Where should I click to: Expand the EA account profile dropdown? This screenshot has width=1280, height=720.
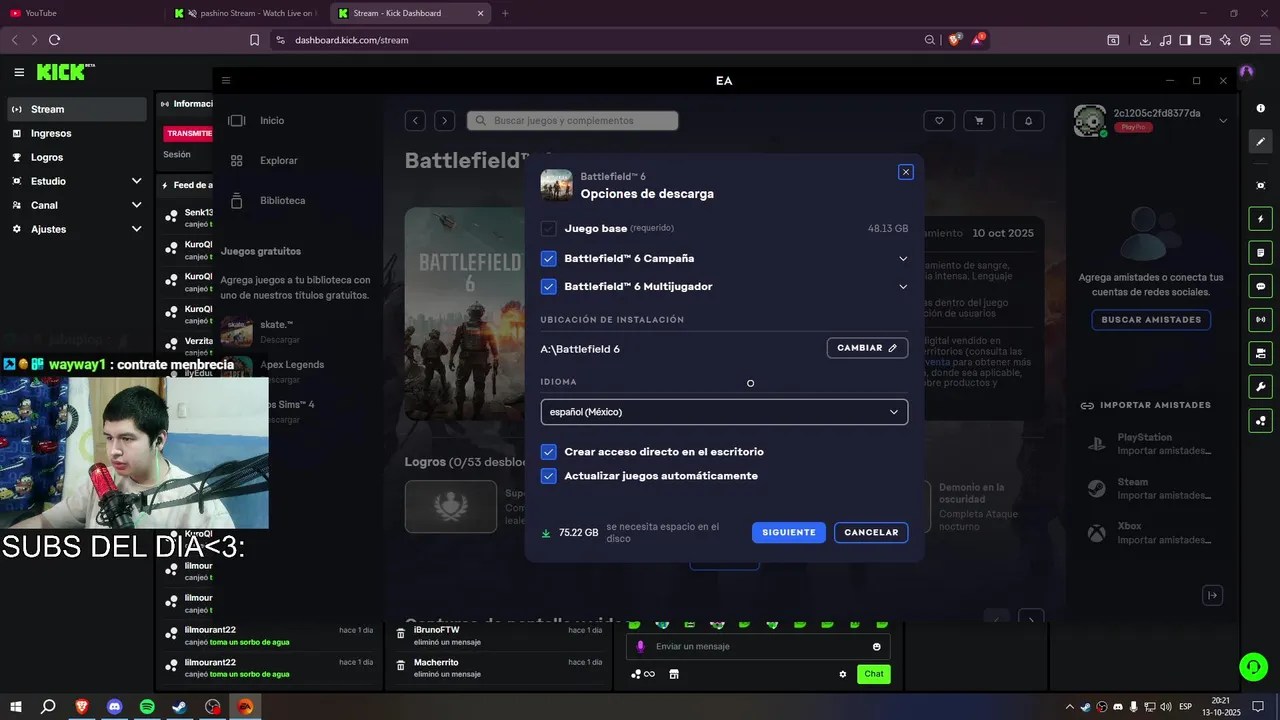tap(1223, 120)
